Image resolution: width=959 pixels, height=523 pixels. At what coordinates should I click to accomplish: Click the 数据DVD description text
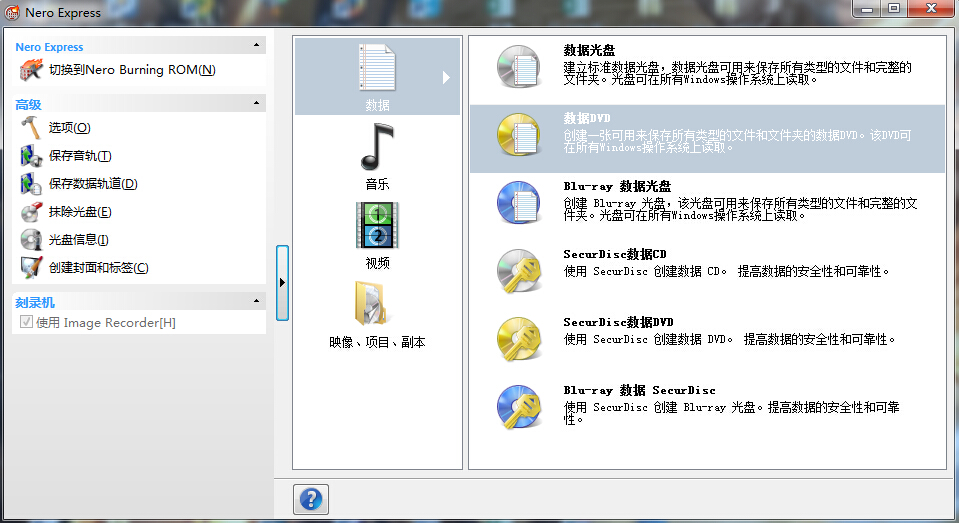[738, 141]
